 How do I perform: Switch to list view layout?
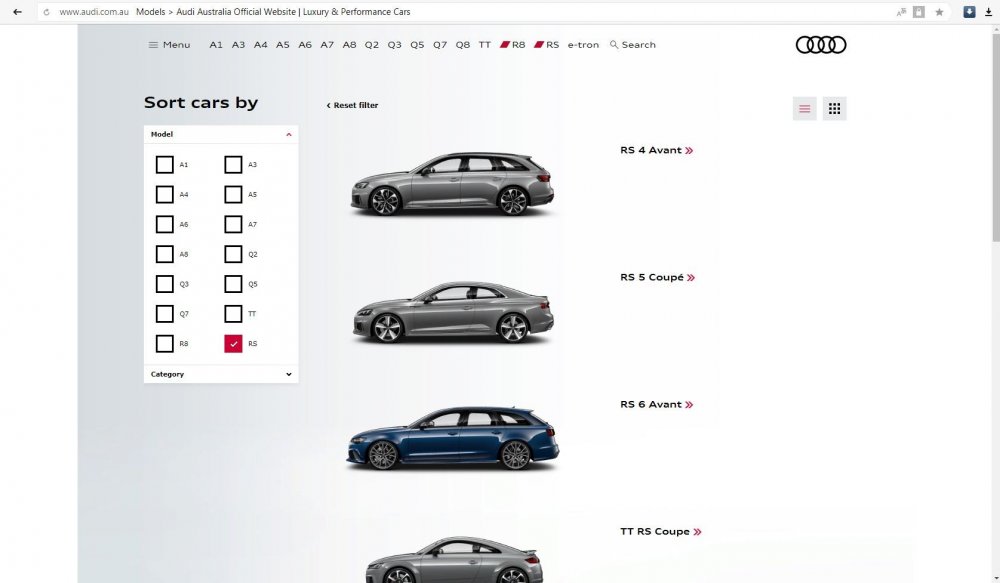coord(804,109)
